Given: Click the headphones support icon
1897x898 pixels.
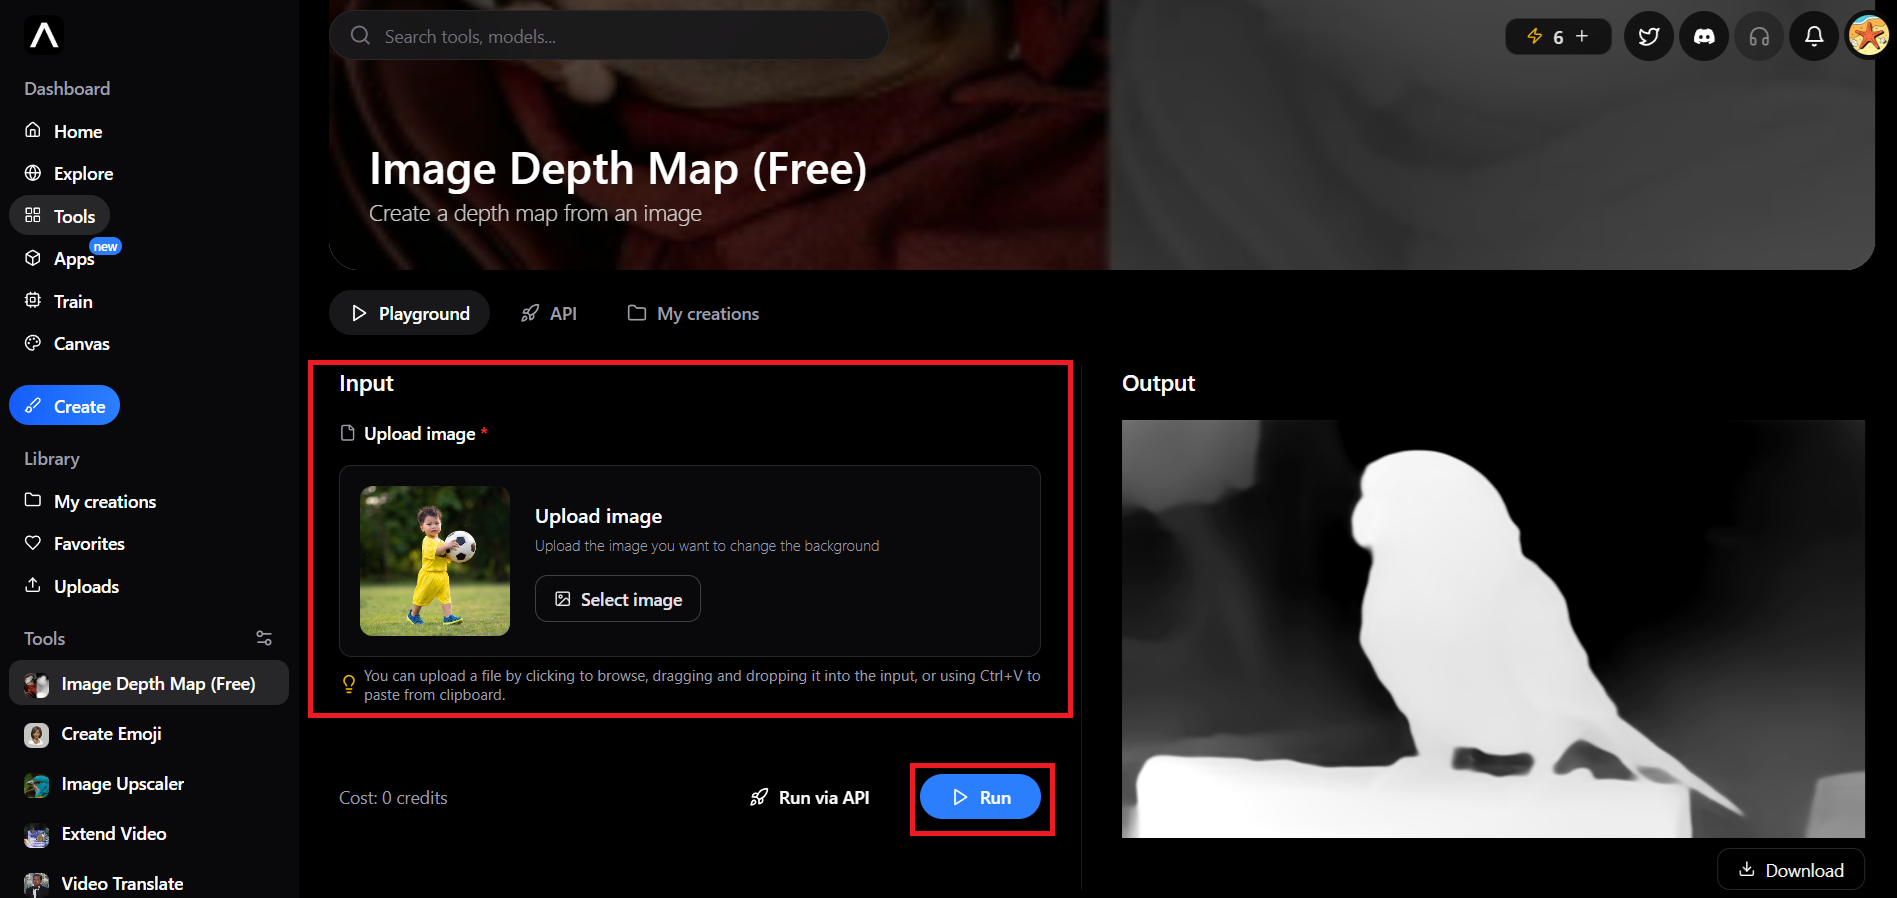Looking at the screenshot, I should [x=1759, y=37].
